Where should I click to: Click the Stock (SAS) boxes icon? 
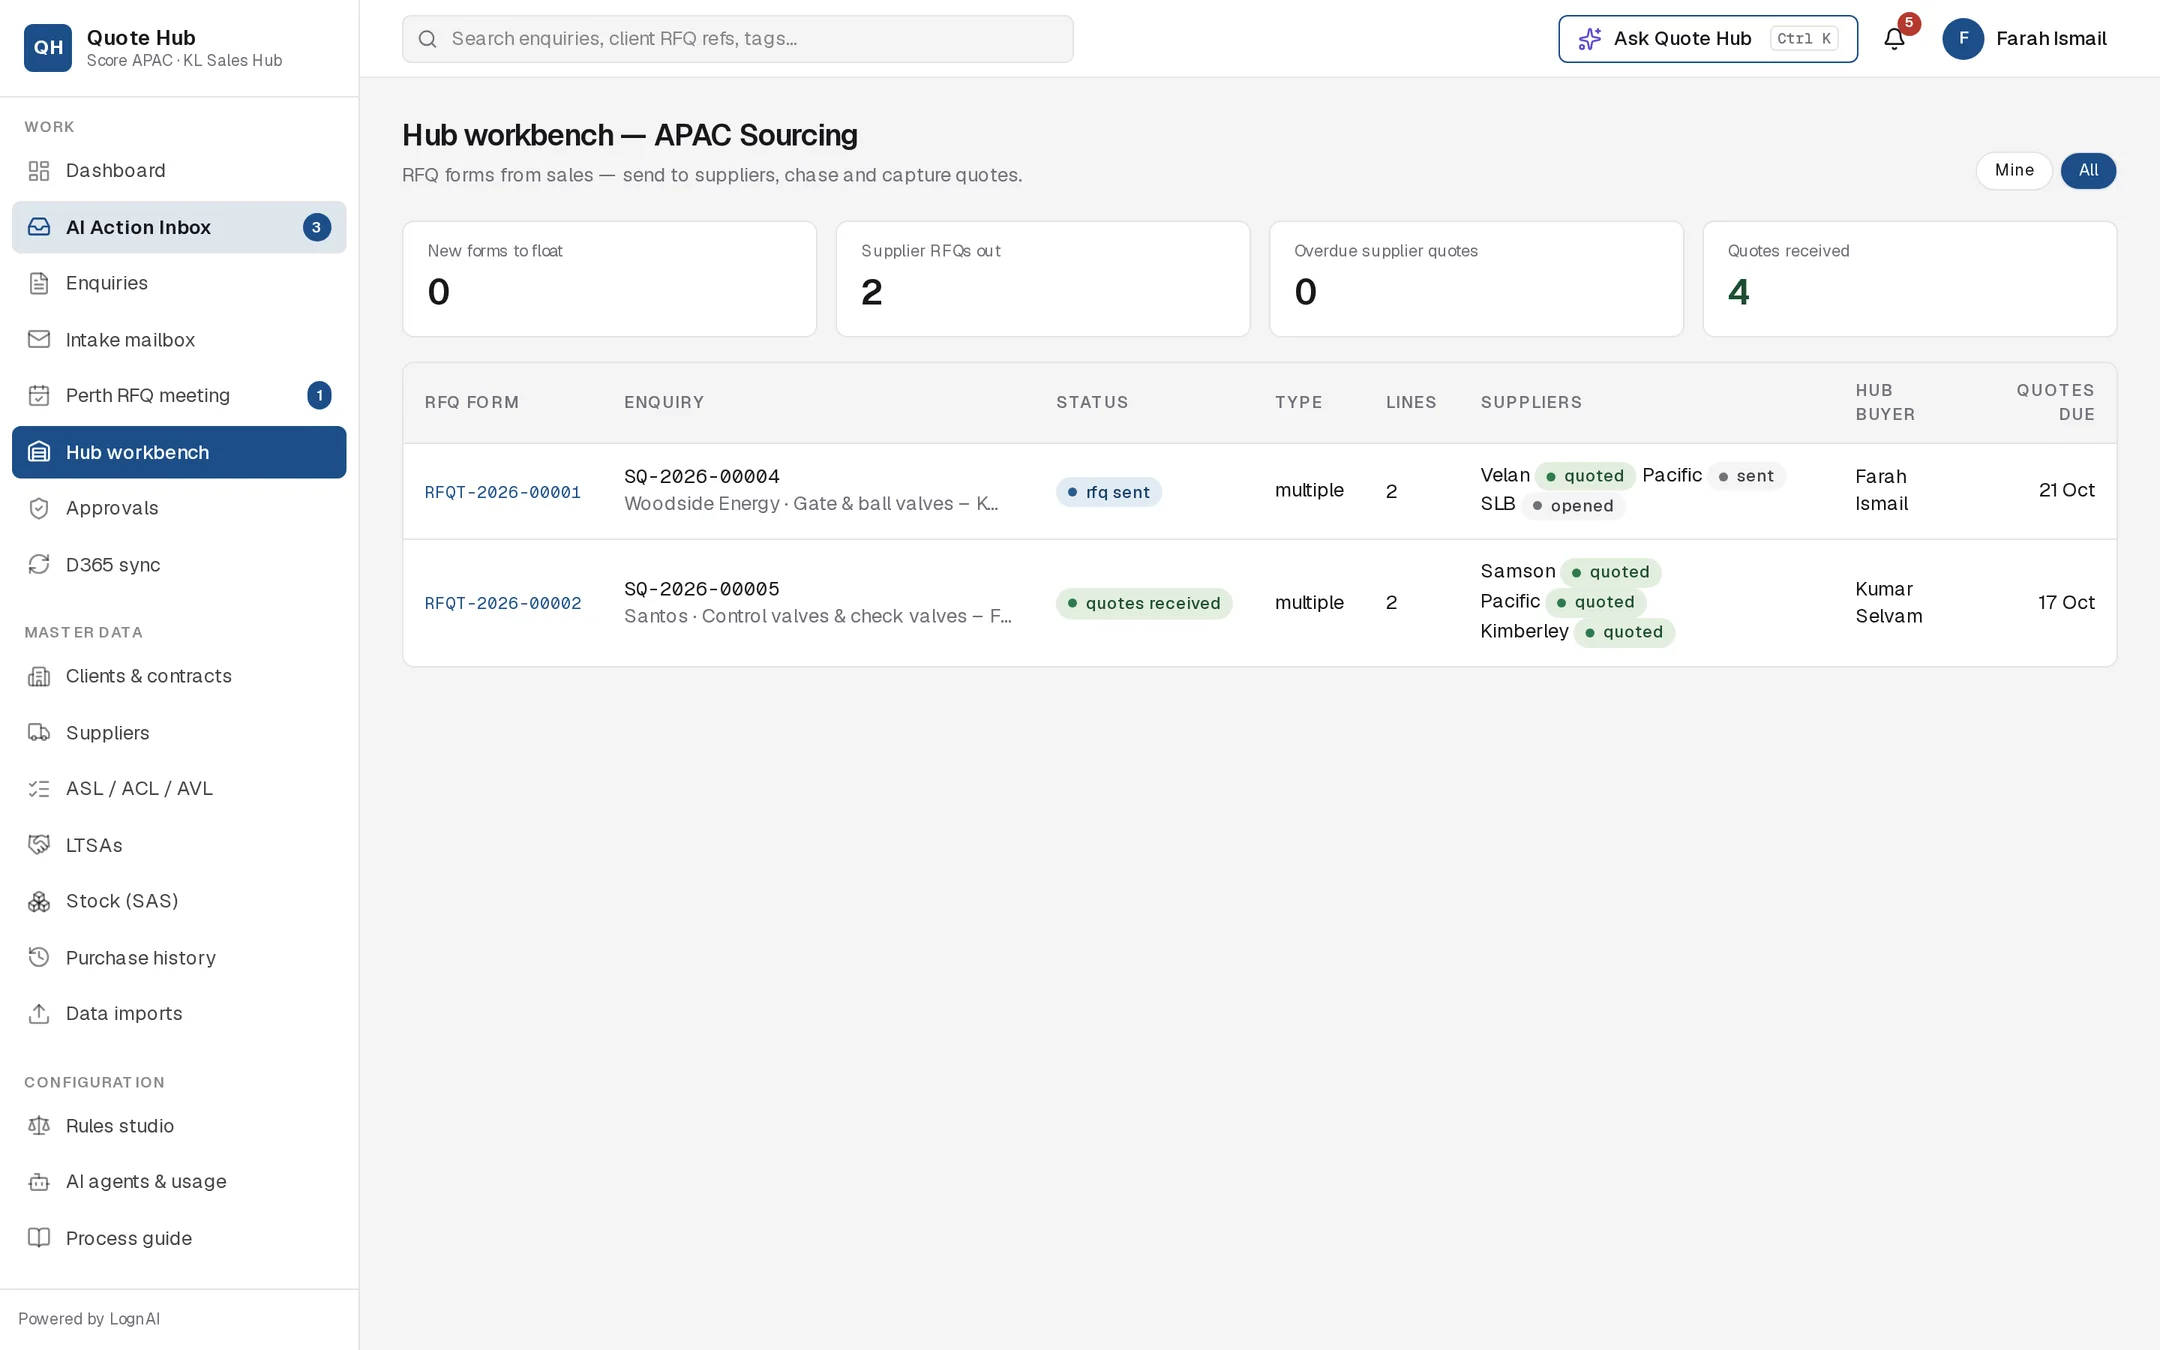39,901
